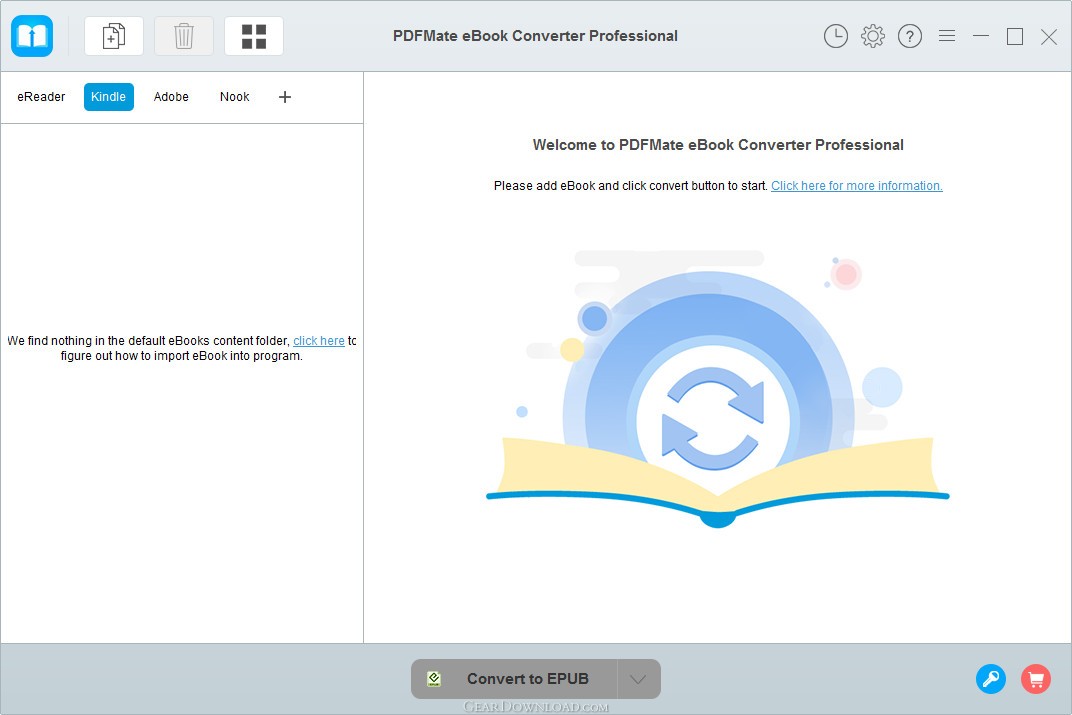
Task: Click the register key icon
Action: tap(991, 679)
